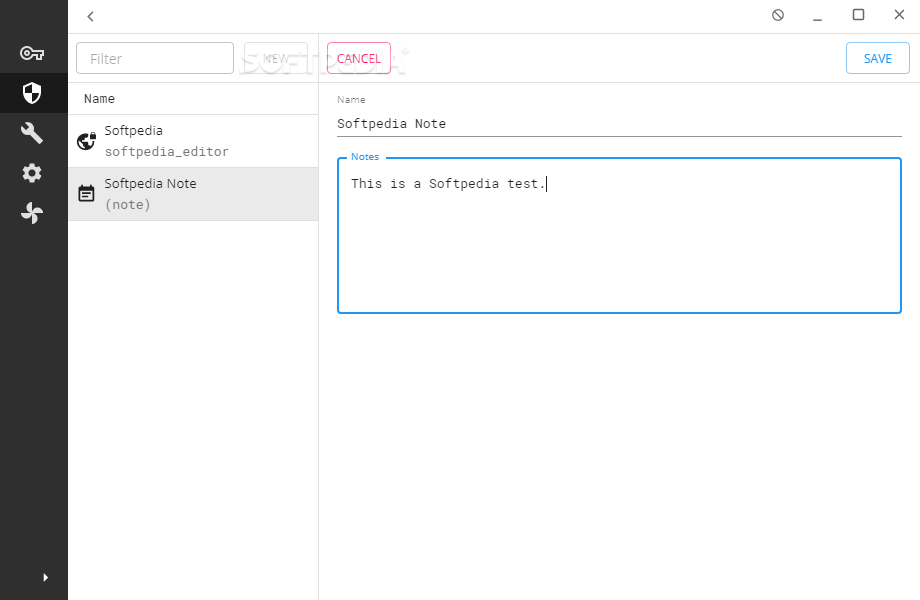Click the circle-slash lock icon in title bar

click(x=778, y=15)
